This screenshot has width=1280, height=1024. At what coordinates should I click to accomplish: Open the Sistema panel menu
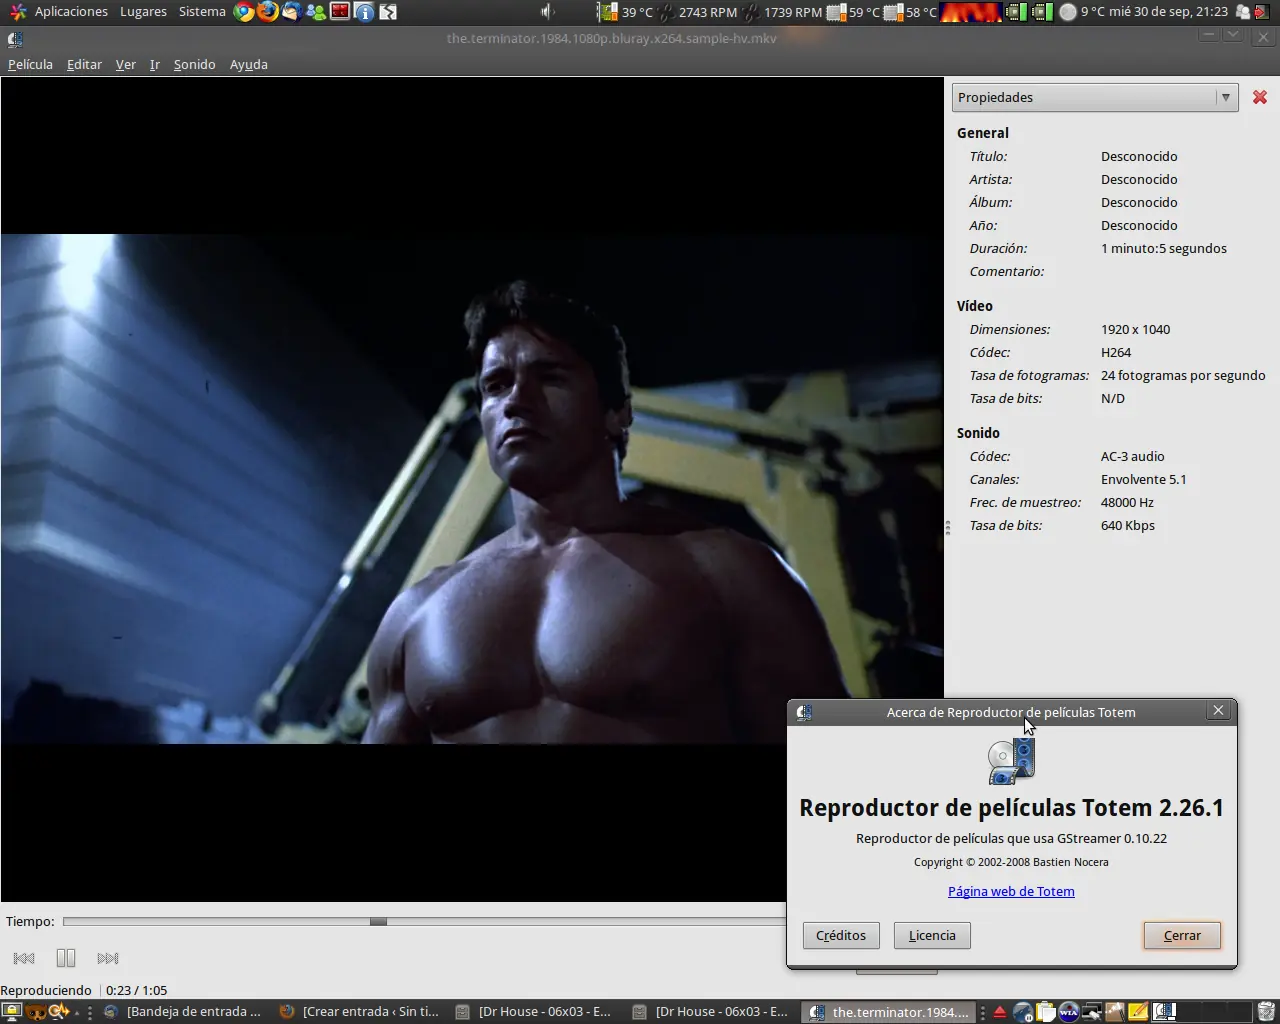coord(202,12)
